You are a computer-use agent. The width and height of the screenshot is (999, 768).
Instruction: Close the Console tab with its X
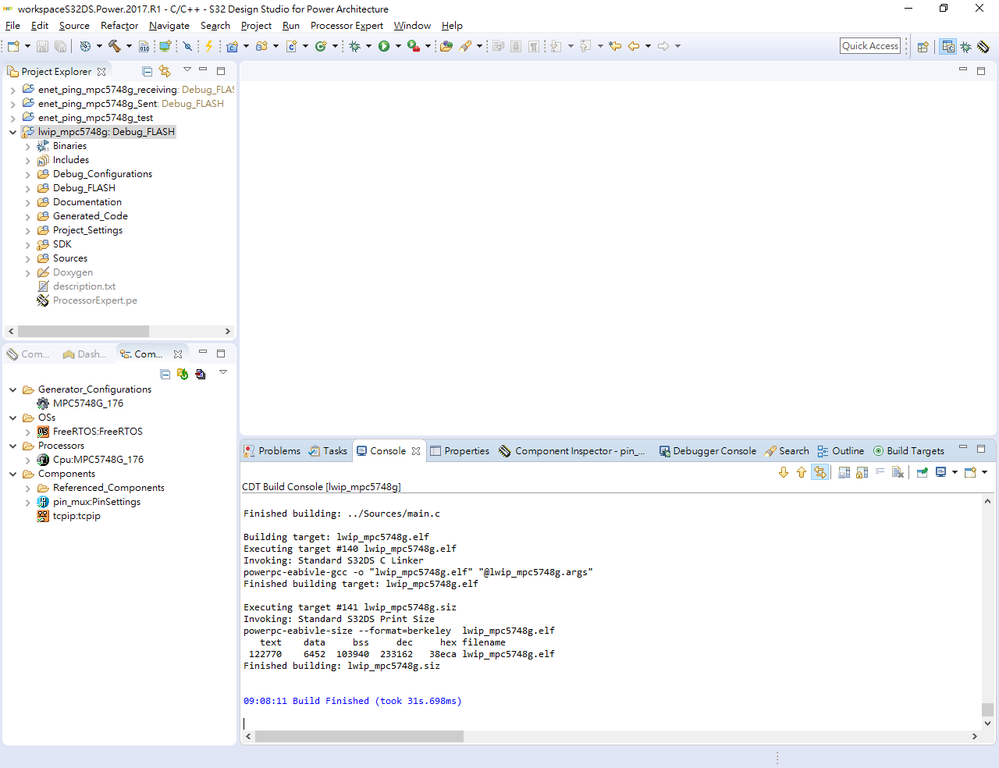tap(416, 451)
